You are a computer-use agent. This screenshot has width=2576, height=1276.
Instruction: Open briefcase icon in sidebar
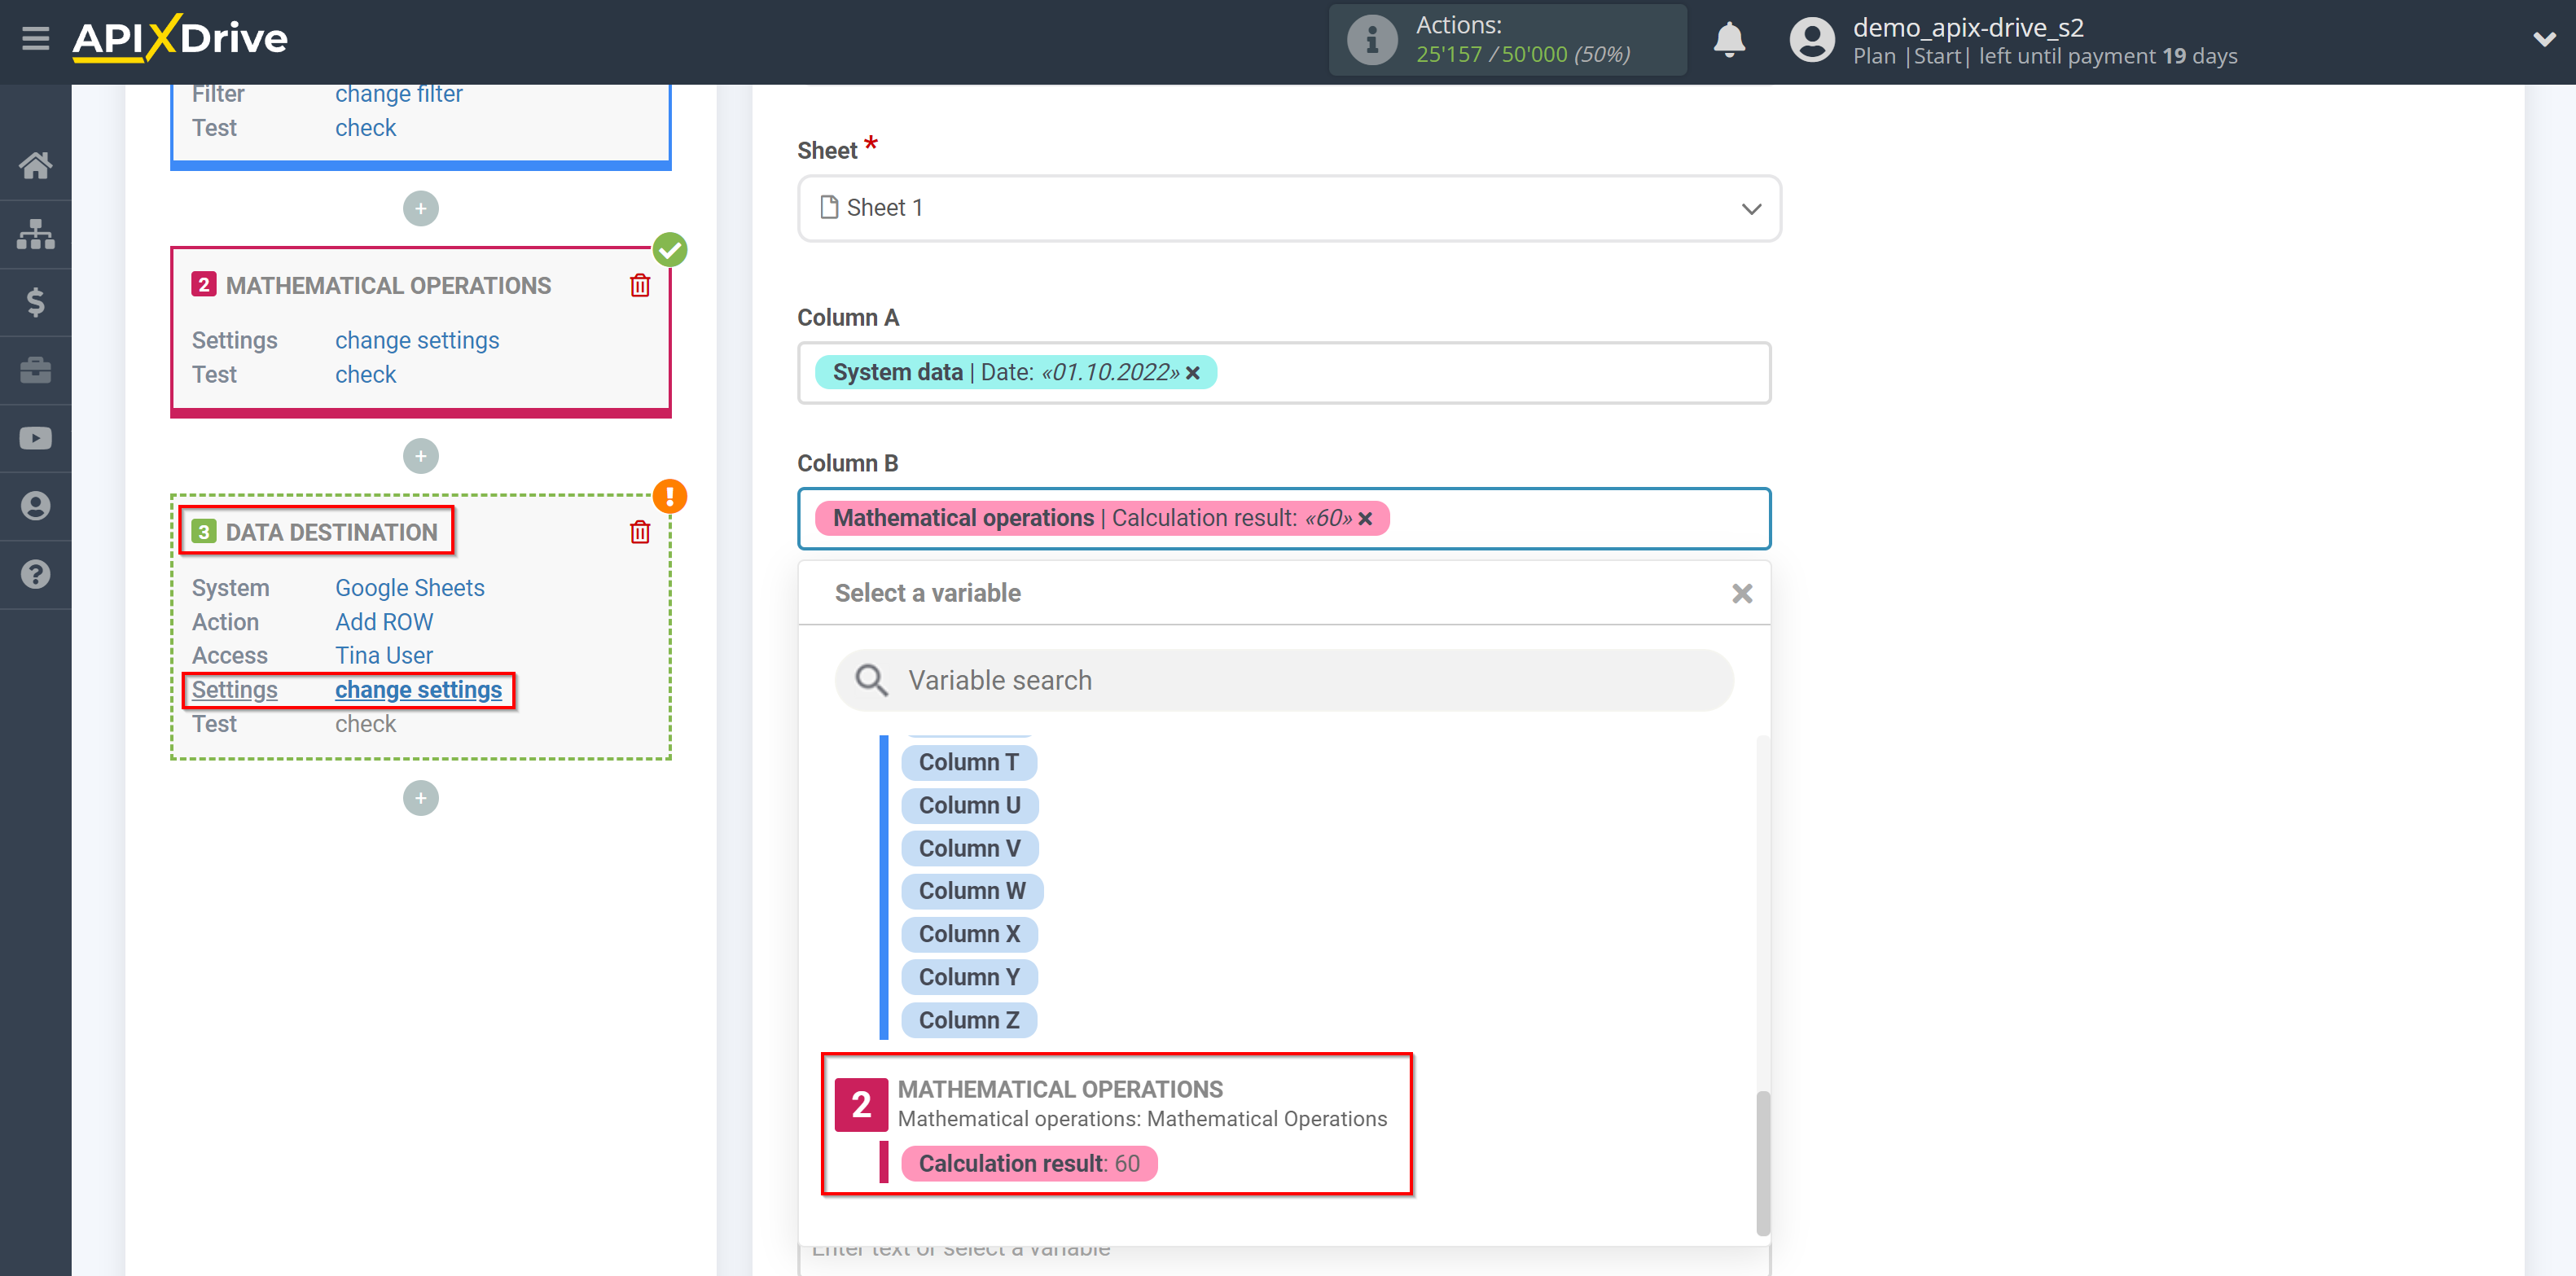36,370
